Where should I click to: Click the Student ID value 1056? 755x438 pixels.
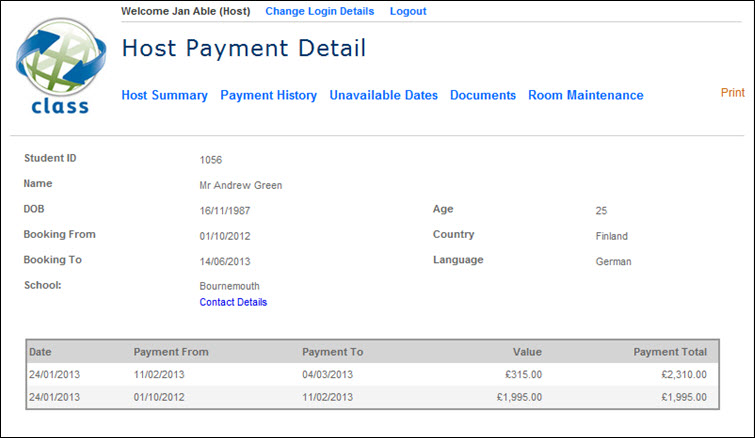click(210, 160)
